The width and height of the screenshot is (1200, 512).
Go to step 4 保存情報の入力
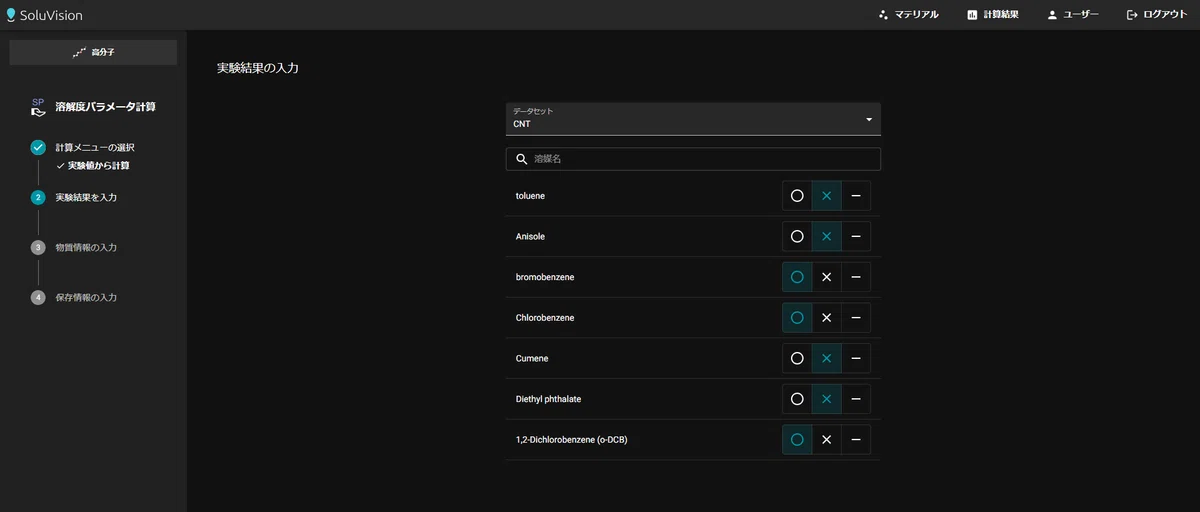pyautogui.click(x=85, y=297)
